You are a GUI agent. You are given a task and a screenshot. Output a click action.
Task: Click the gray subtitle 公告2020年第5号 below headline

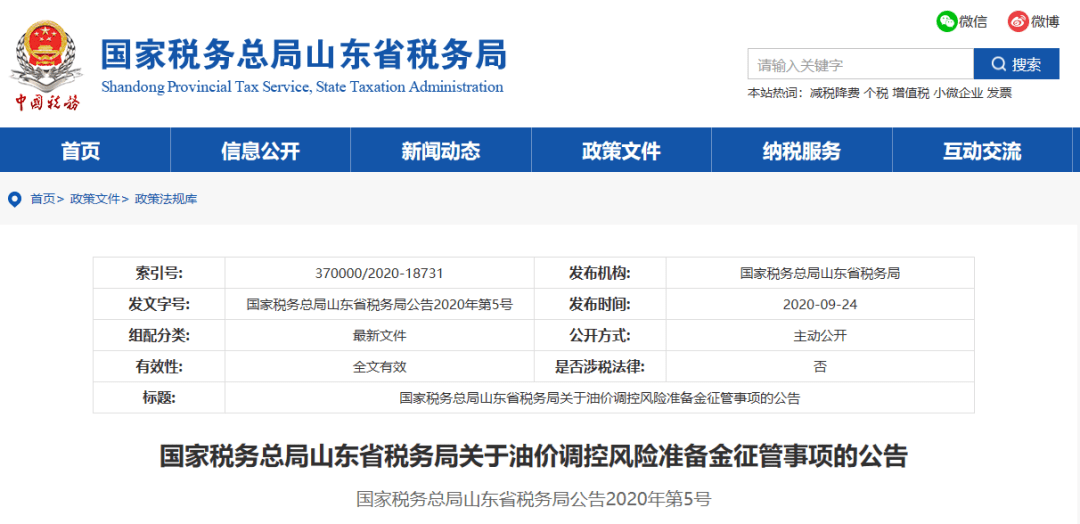[533, 499]
